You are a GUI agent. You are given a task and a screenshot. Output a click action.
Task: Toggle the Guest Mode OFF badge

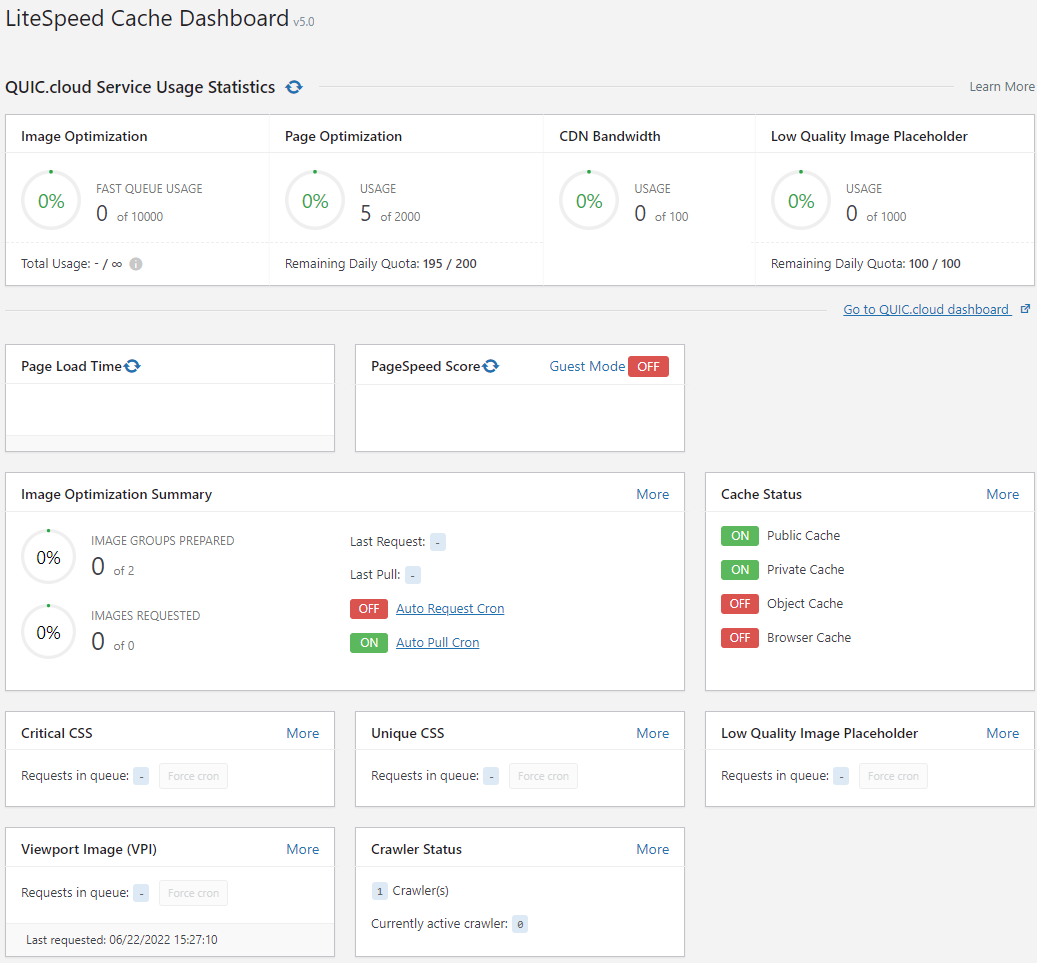(648, 366)
